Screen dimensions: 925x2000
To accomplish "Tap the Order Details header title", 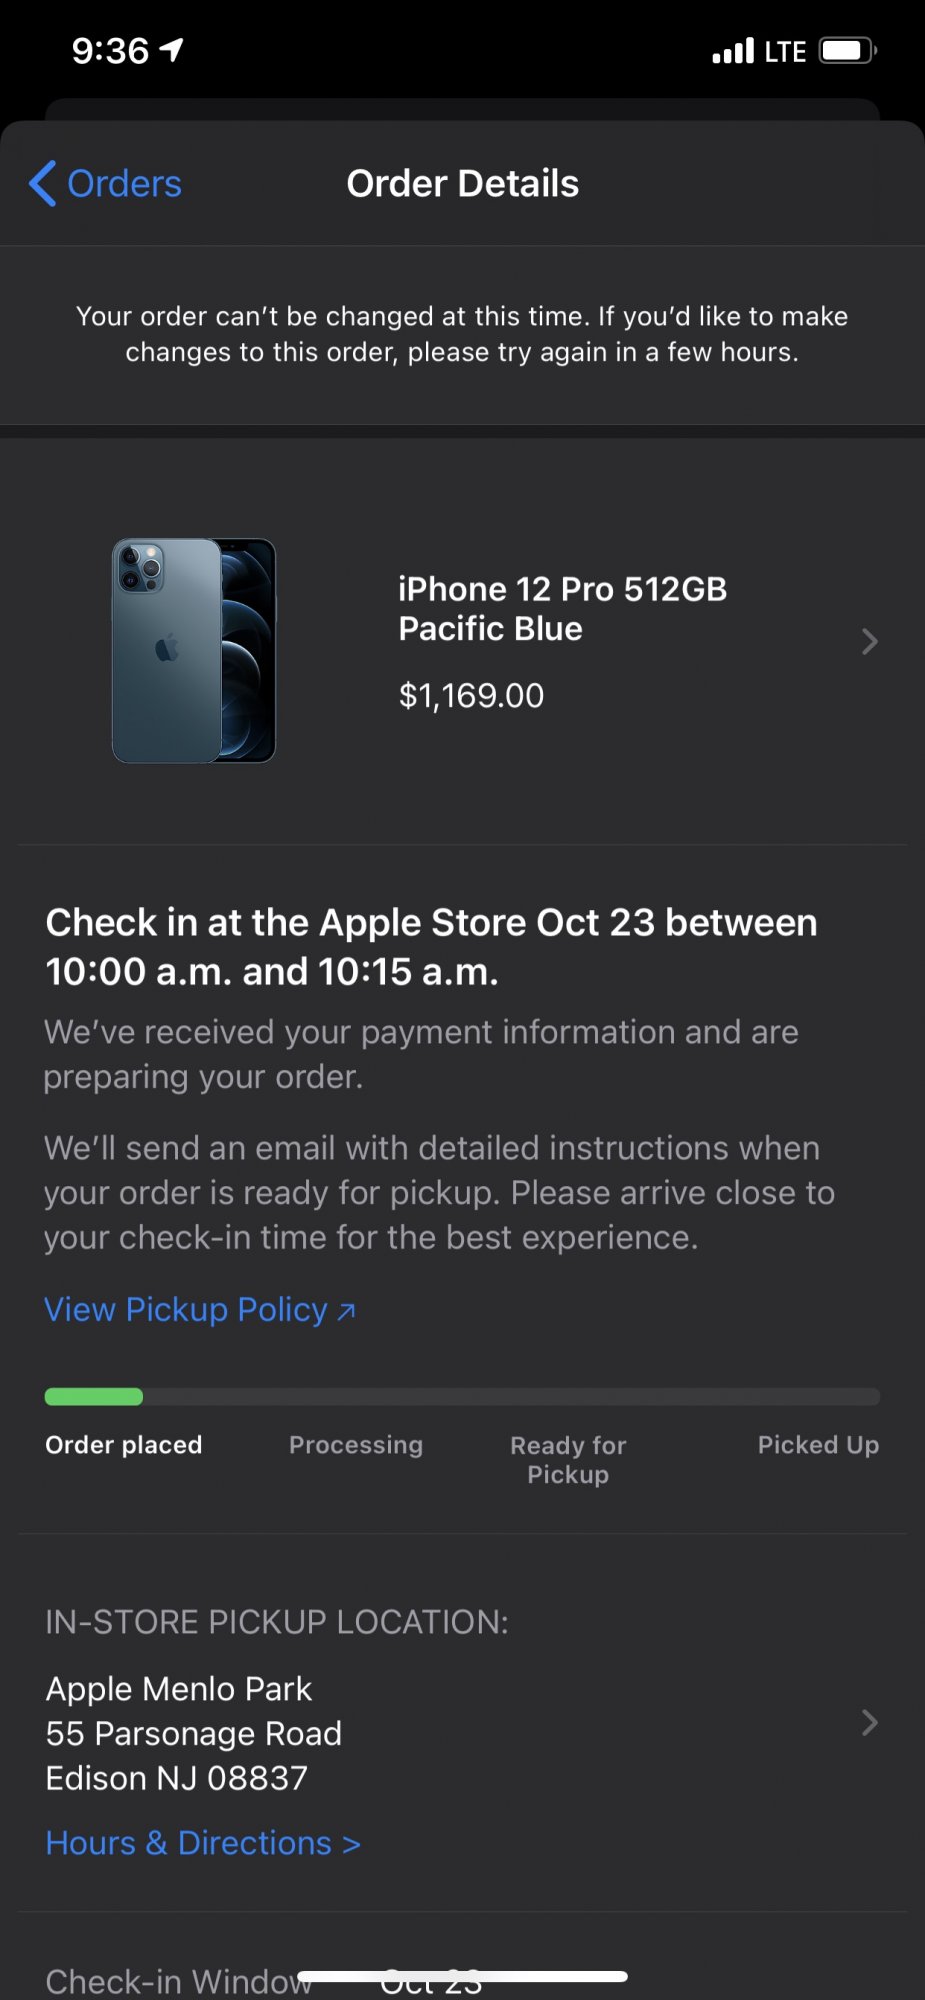I will point(463,184).
